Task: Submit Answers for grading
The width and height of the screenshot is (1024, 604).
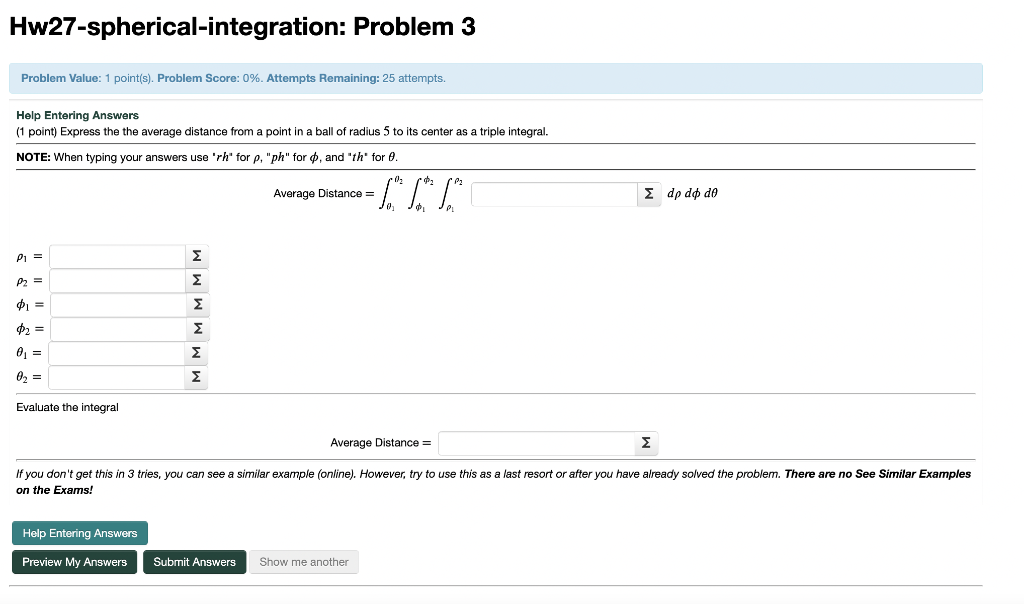Action: [x=194, y=561]
